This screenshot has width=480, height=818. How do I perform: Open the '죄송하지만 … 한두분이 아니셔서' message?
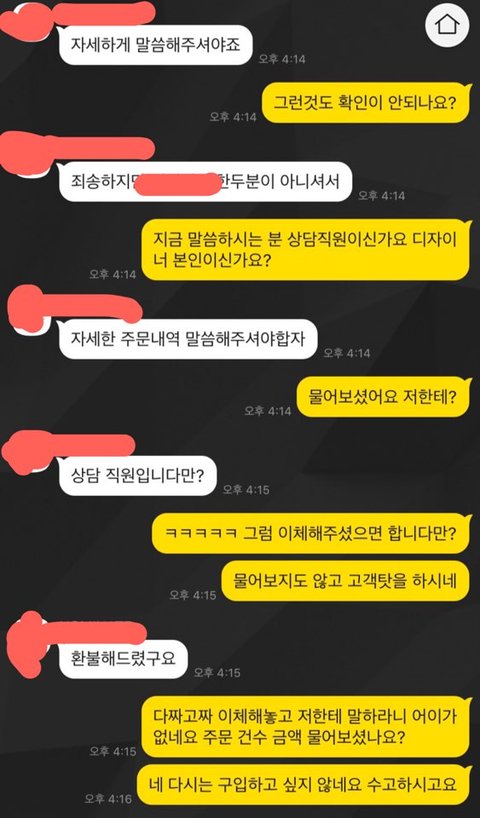(206, 182)
